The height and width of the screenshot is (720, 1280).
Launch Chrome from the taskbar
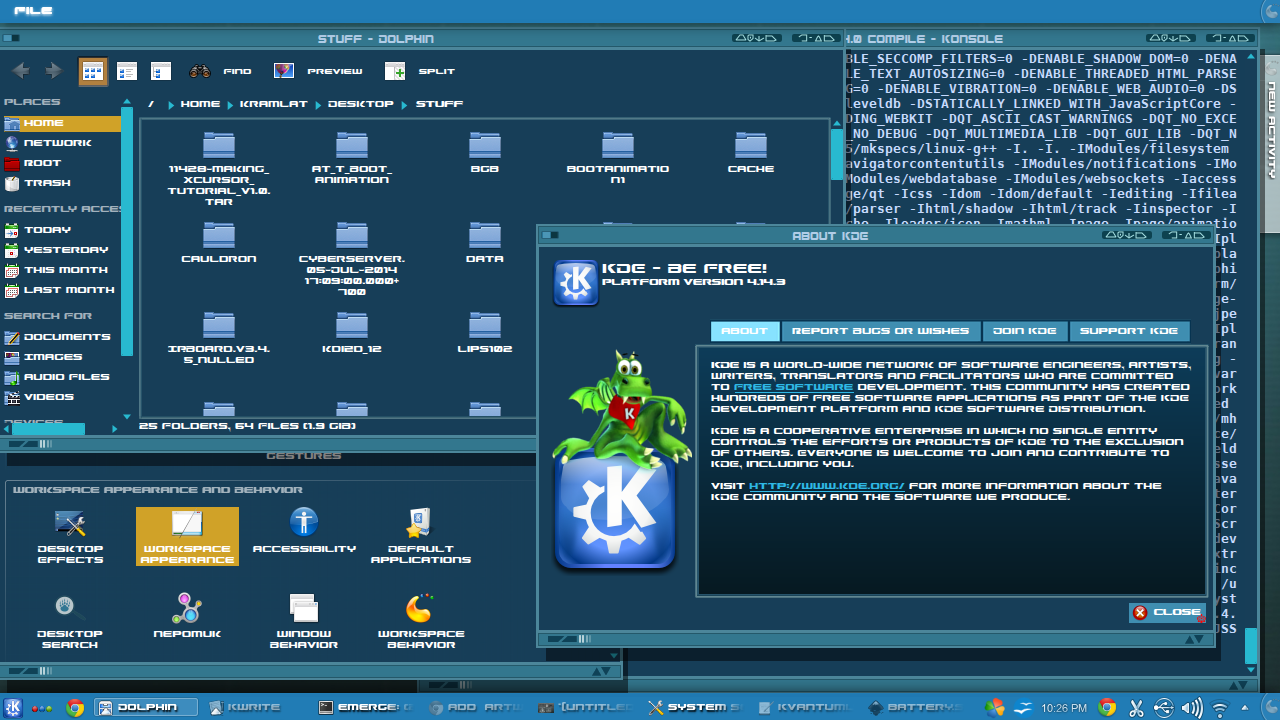74,707
